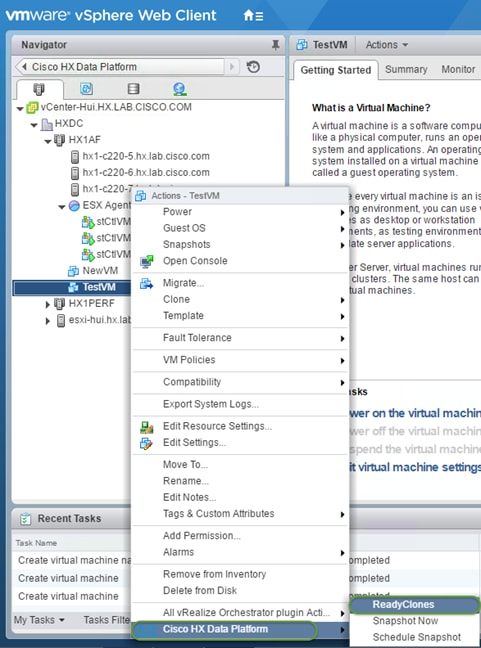This screenshot has width=481, height=648.
Task: Switch to Storage view tab
Action: coord(133,88)
